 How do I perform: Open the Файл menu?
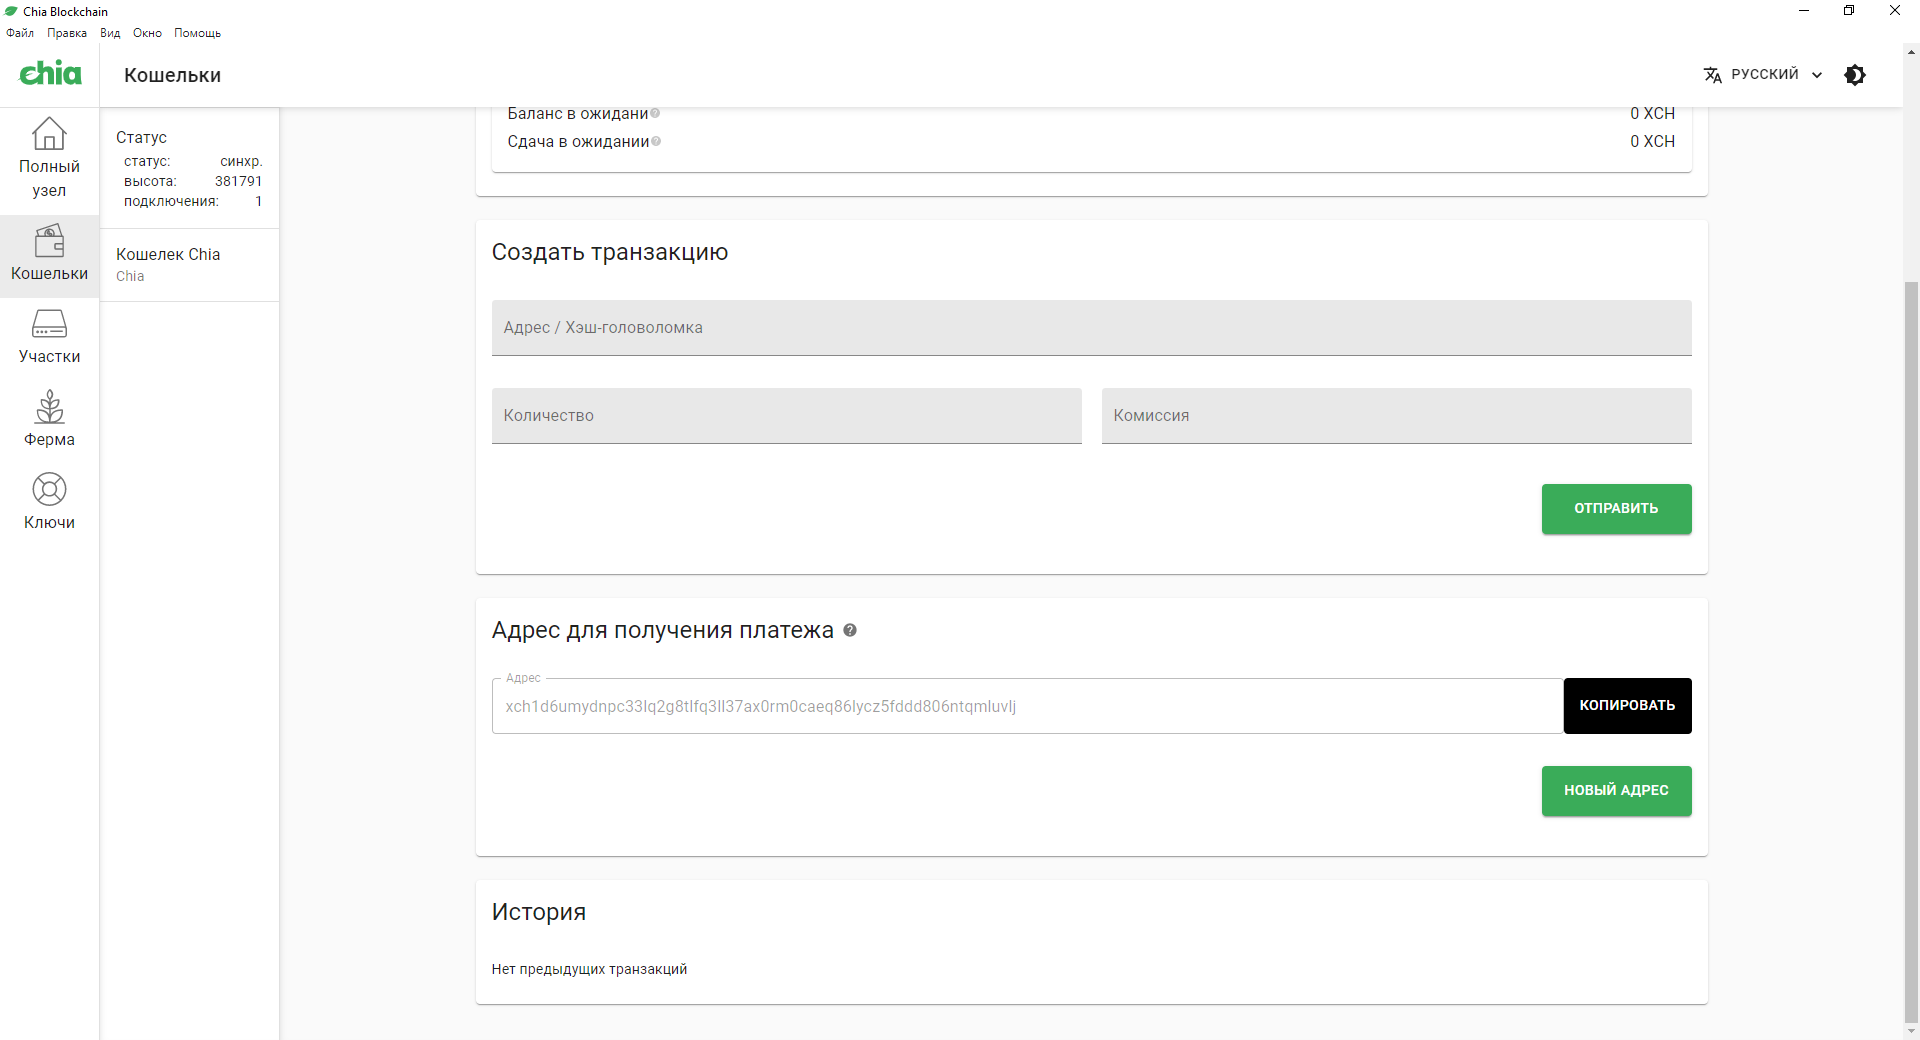[x=20, y=33]
